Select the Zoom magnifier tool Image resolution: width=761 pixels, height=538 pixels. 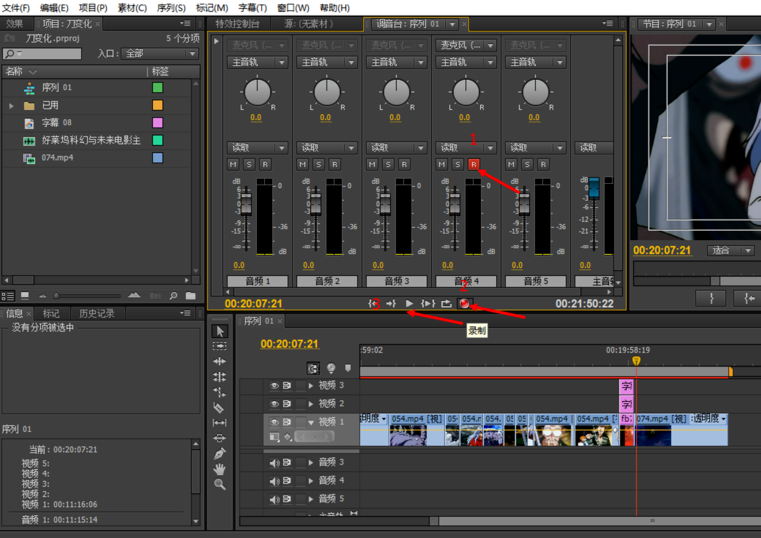tap(220, 484)
